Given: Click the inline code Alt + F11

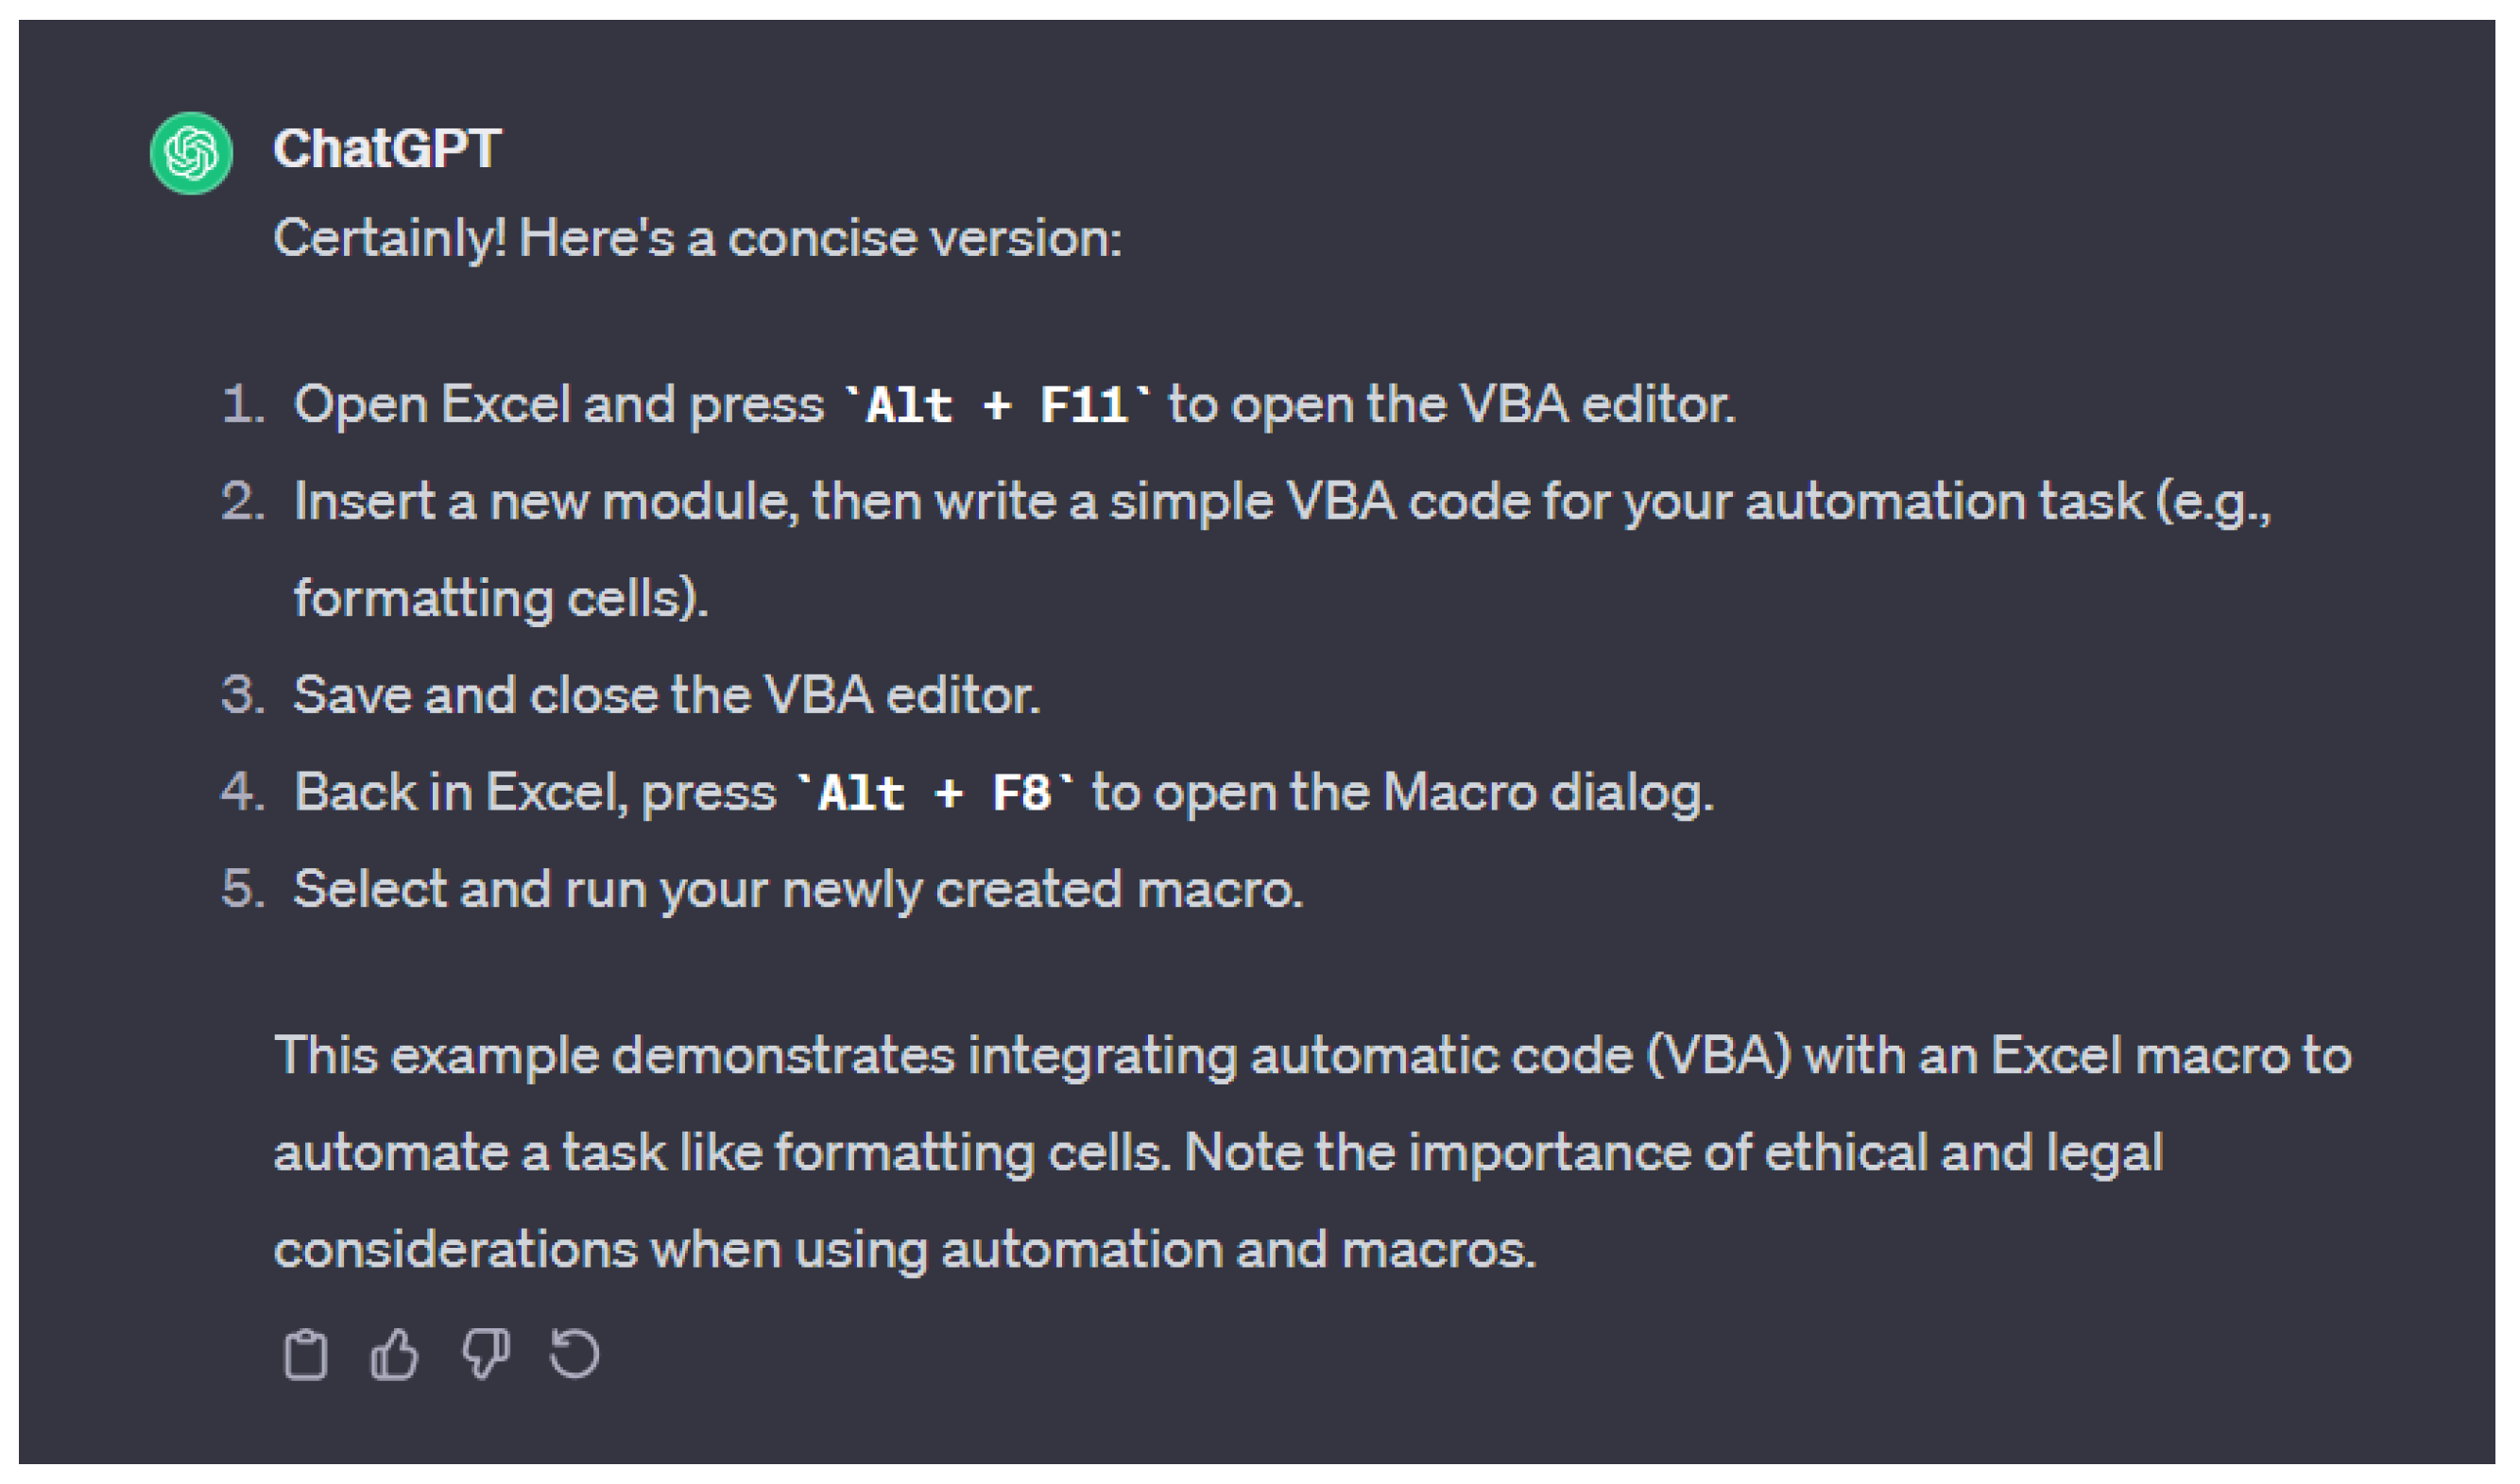Looking at the screenshot, I should 997,406.
